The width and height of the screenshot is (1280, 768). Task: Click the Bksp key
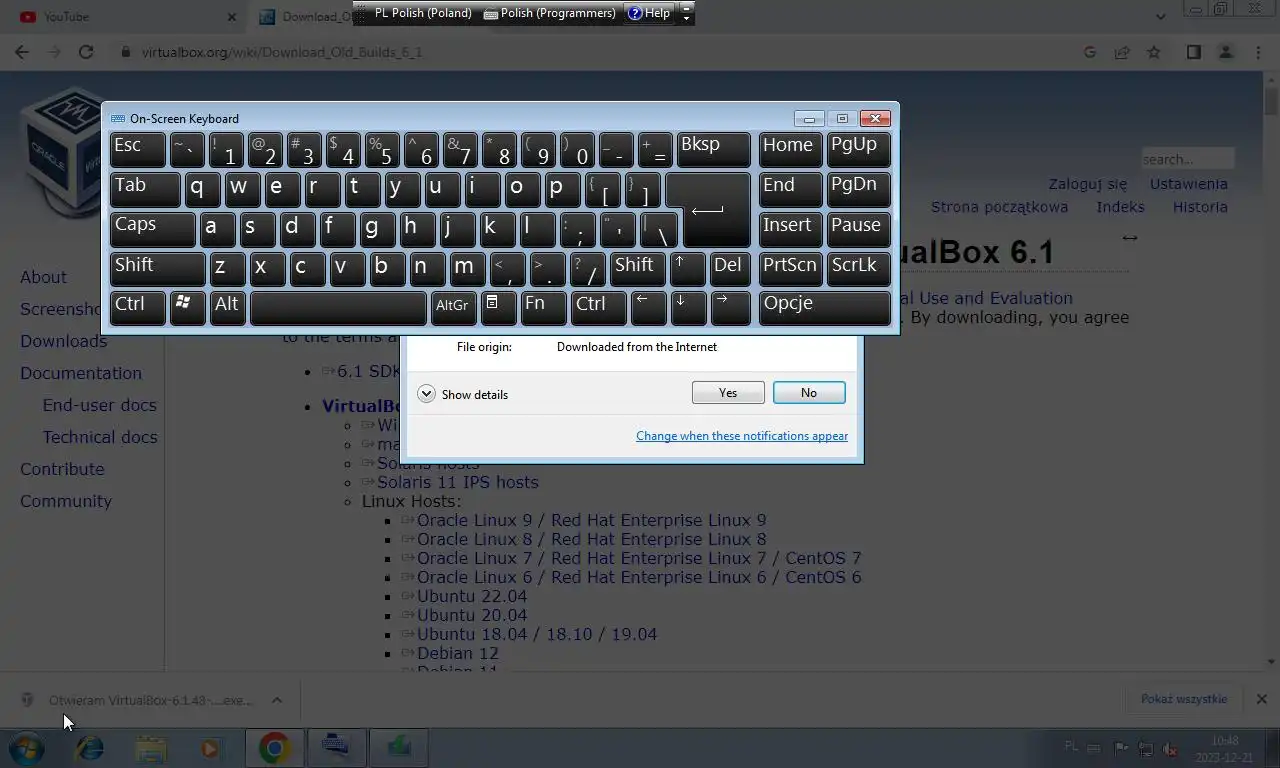(x=713, y=150)
